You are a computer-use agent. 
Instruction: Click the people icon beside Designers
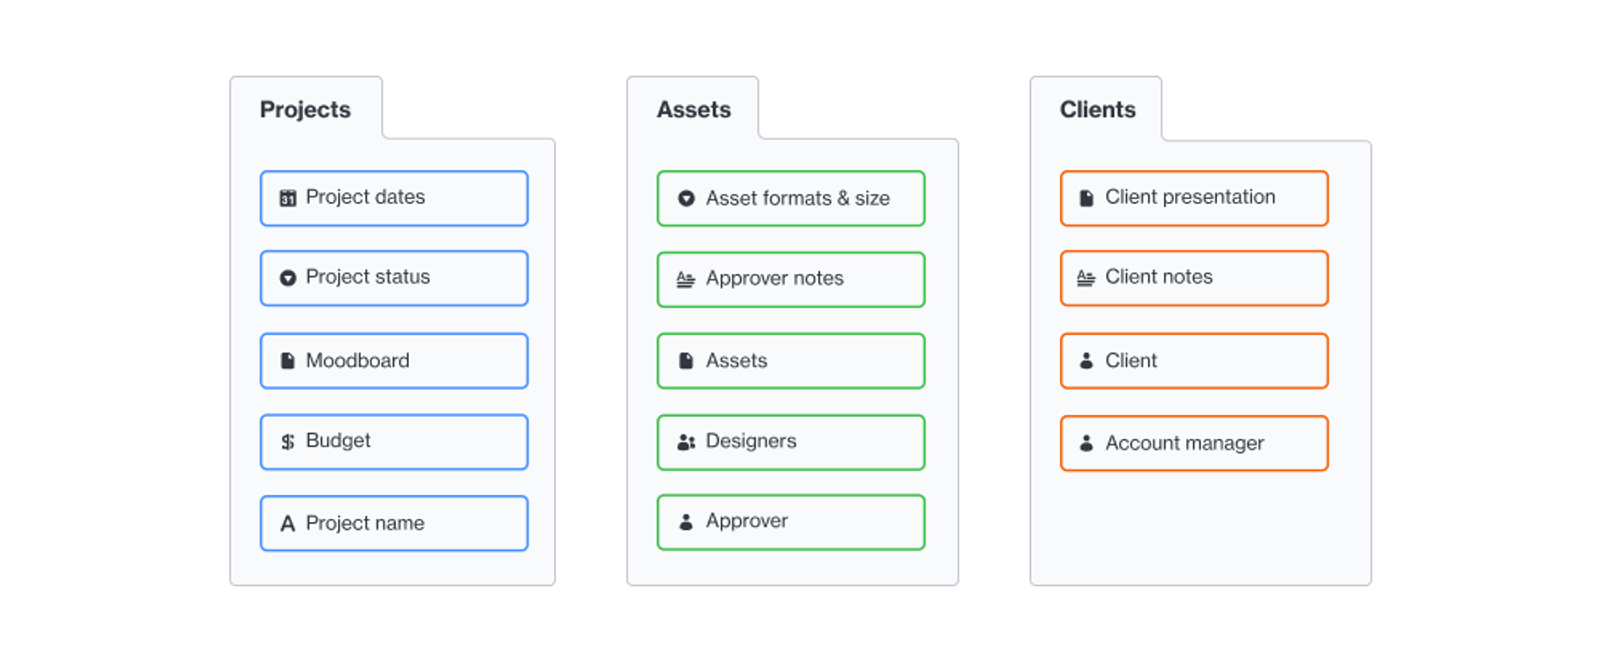[x=686, y=442]
